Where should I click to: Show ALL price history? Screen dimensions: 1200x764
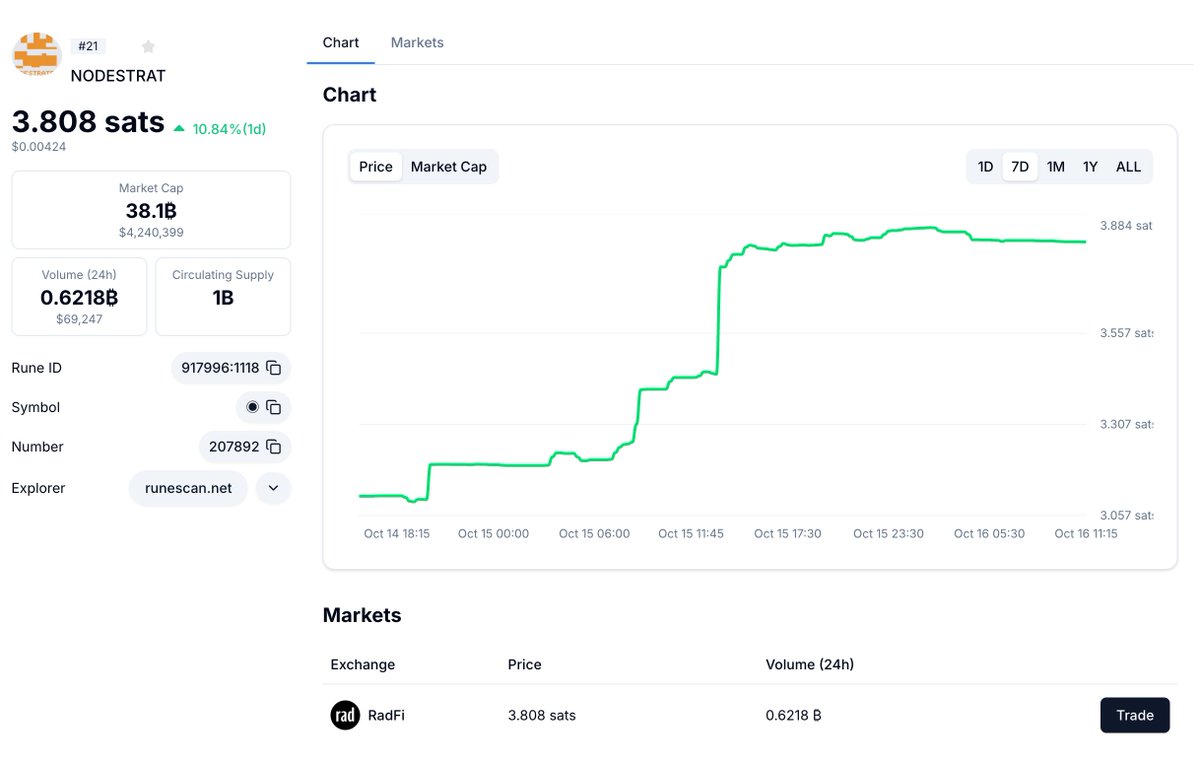(1128, 166)
